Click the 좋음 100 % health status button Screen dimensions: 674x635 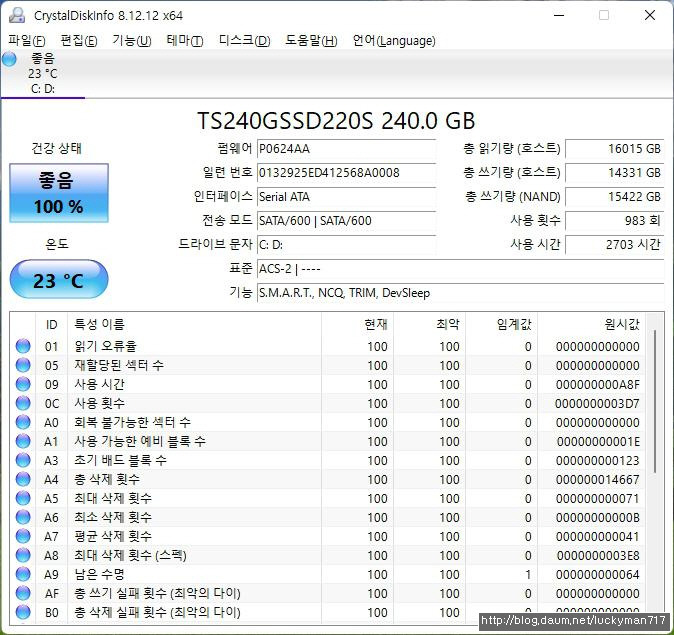pyautogui.click(x=59, y=193)
